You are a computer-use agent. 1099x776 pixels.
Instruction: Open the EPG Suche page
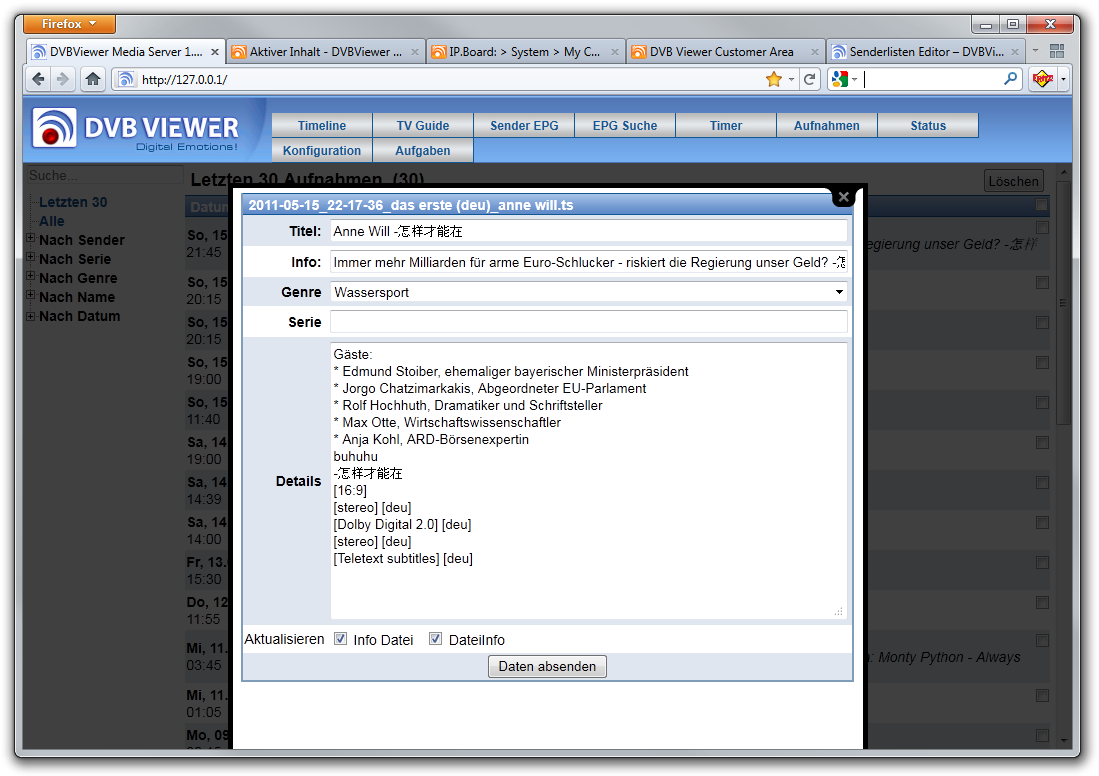(x=624, y=125)
